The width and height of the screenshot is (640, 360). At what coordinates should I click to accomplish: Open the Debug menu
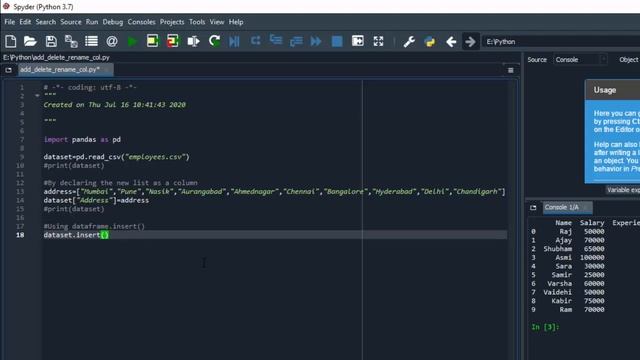pyautogui.click(x=113, y=22)
